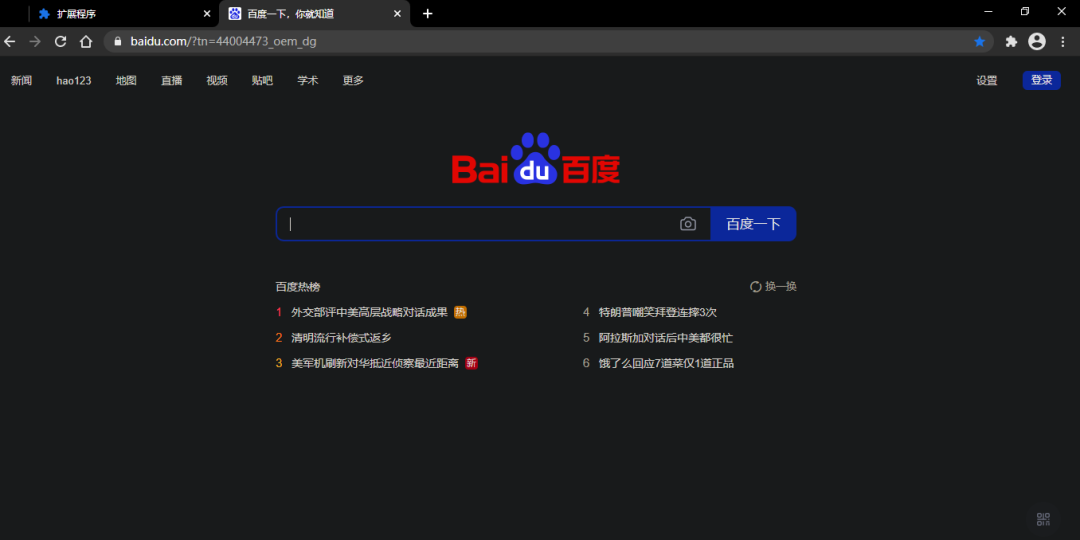
Task: Open Chrome three-dot menu
Action: click(x=1062, y=41)
